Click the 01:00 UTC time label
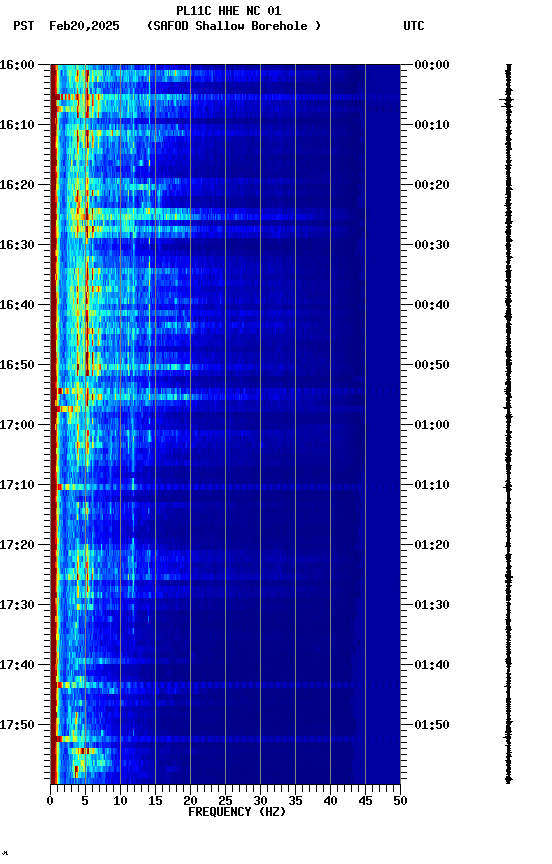Screen dimensions: 552x864 432,425
